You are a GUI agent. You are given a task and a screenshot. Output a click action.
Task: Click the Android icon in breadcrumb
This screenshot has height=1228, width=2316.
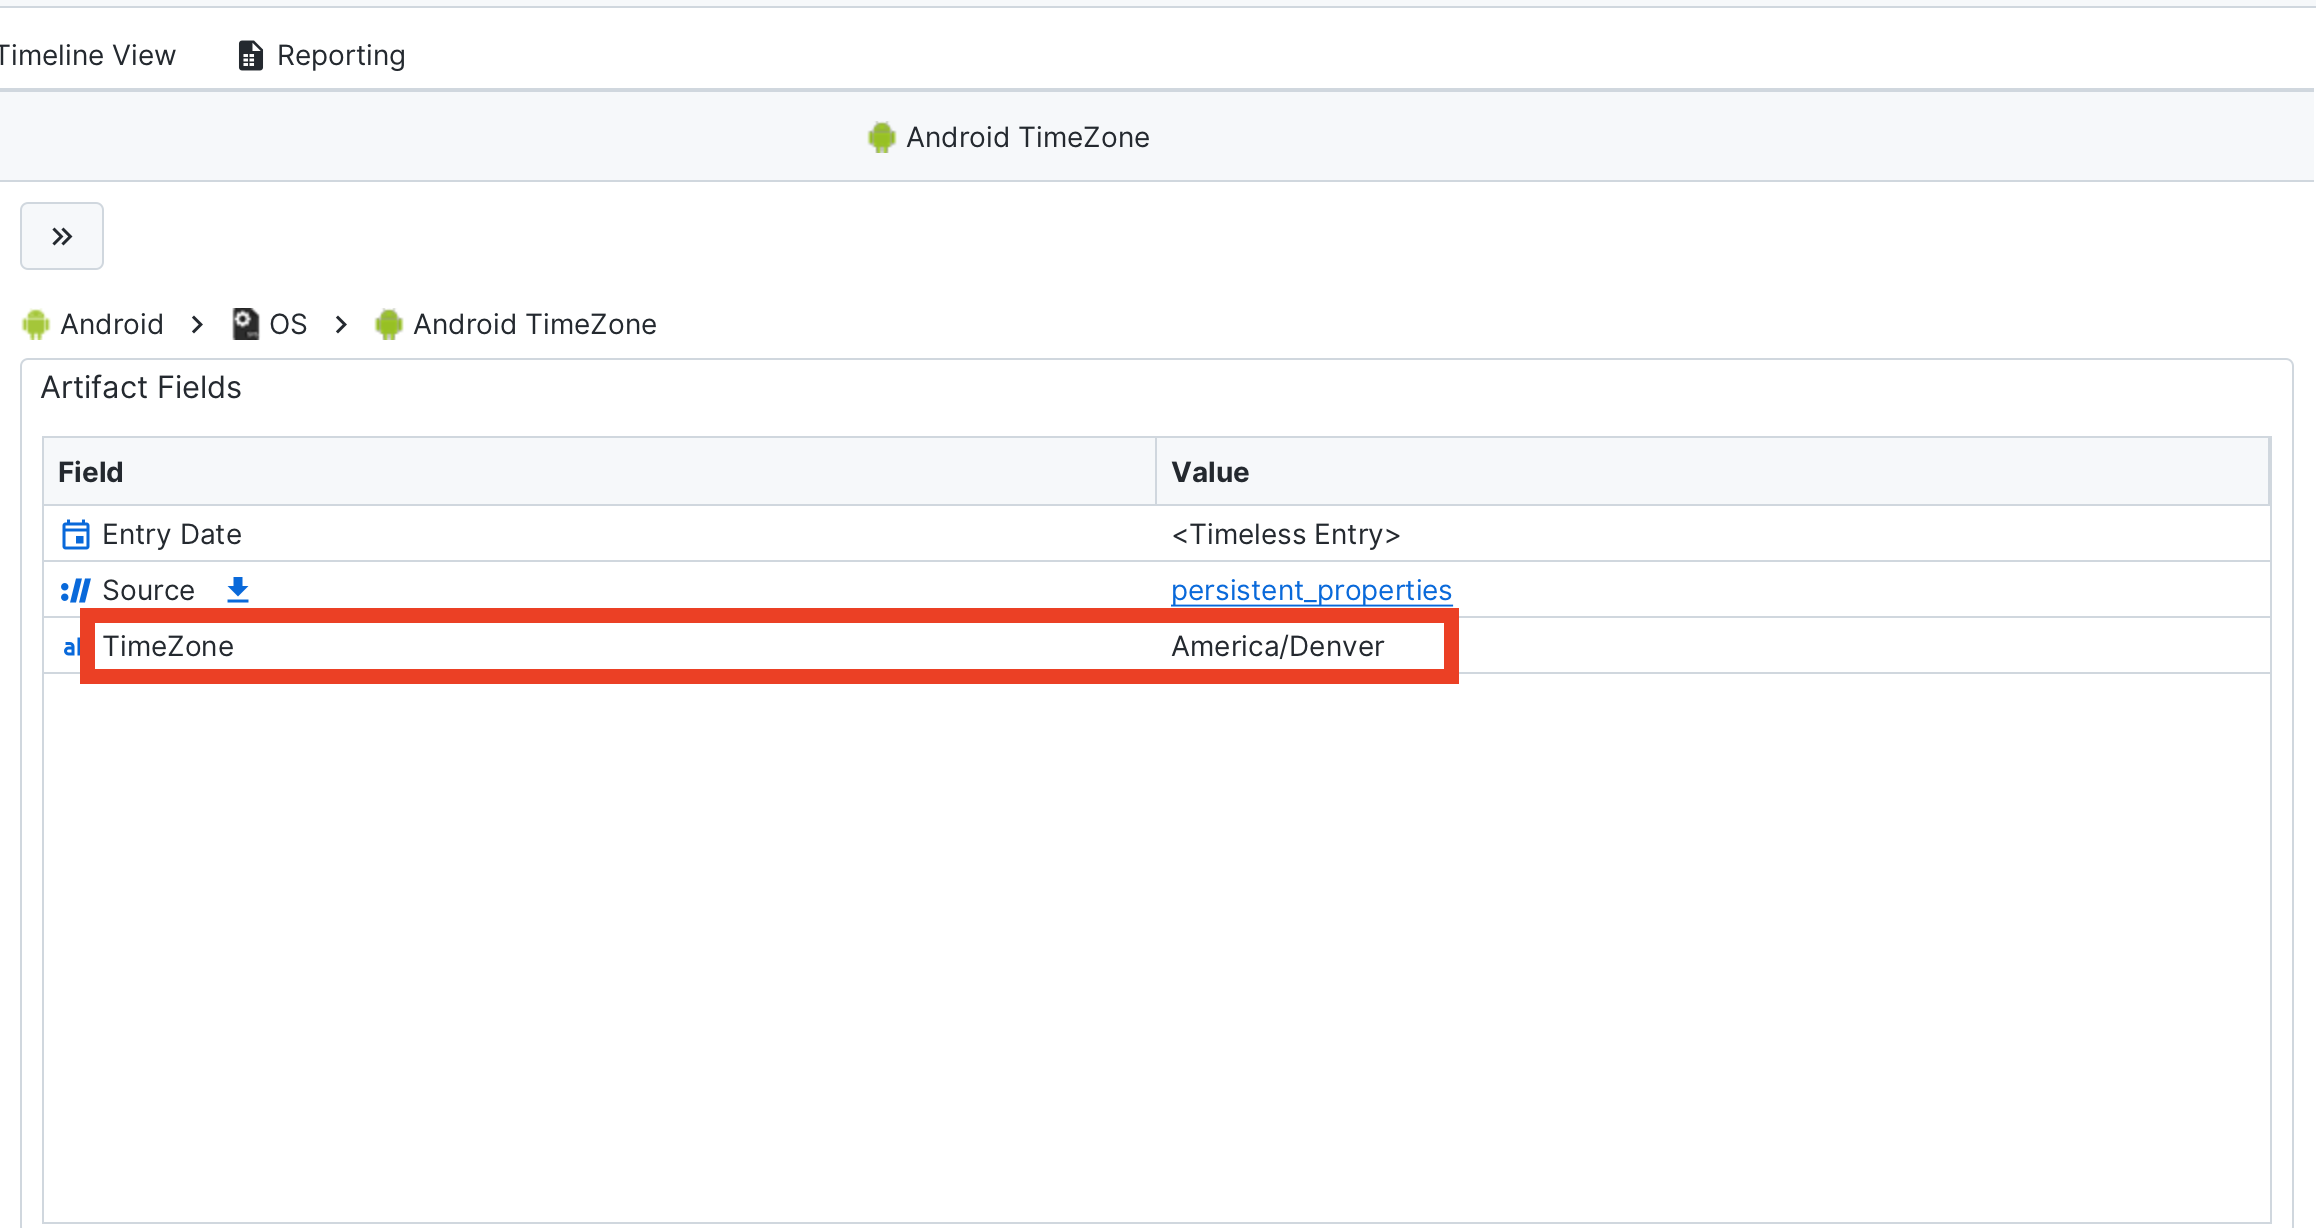point(36,324)
